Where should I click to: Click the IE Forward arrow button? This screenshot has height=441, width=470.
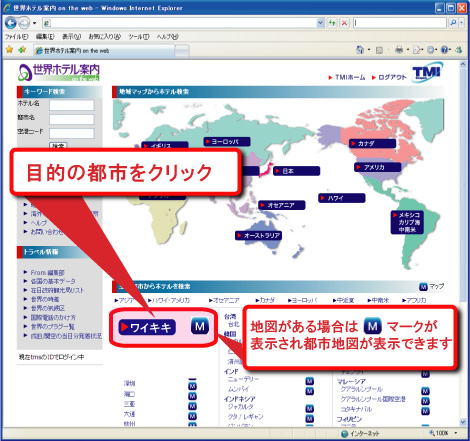(x=24, y=23)
